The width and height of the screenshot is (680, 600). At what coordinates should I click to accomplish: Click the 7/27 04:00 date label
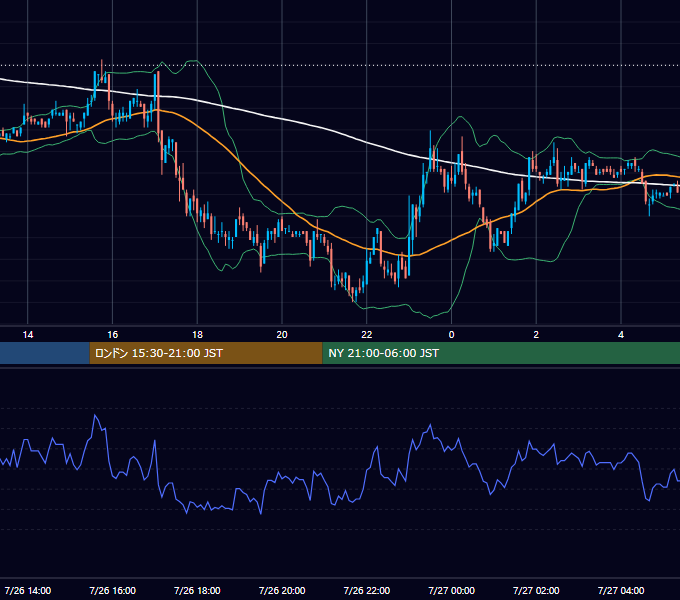621,590
